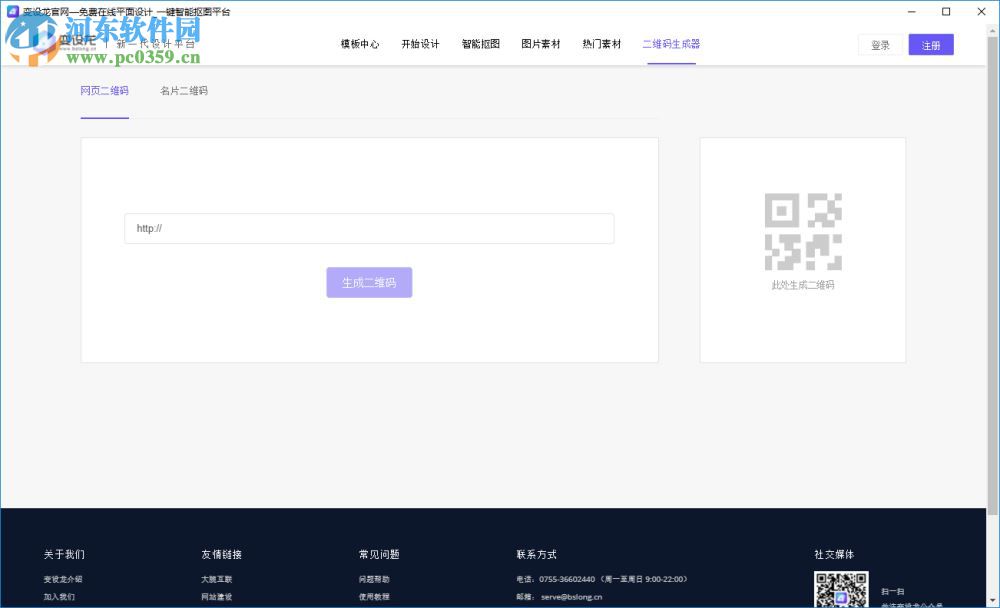Click the gray QR code placeholder graphic
The image size is (1000, 608).
(803, 230)
